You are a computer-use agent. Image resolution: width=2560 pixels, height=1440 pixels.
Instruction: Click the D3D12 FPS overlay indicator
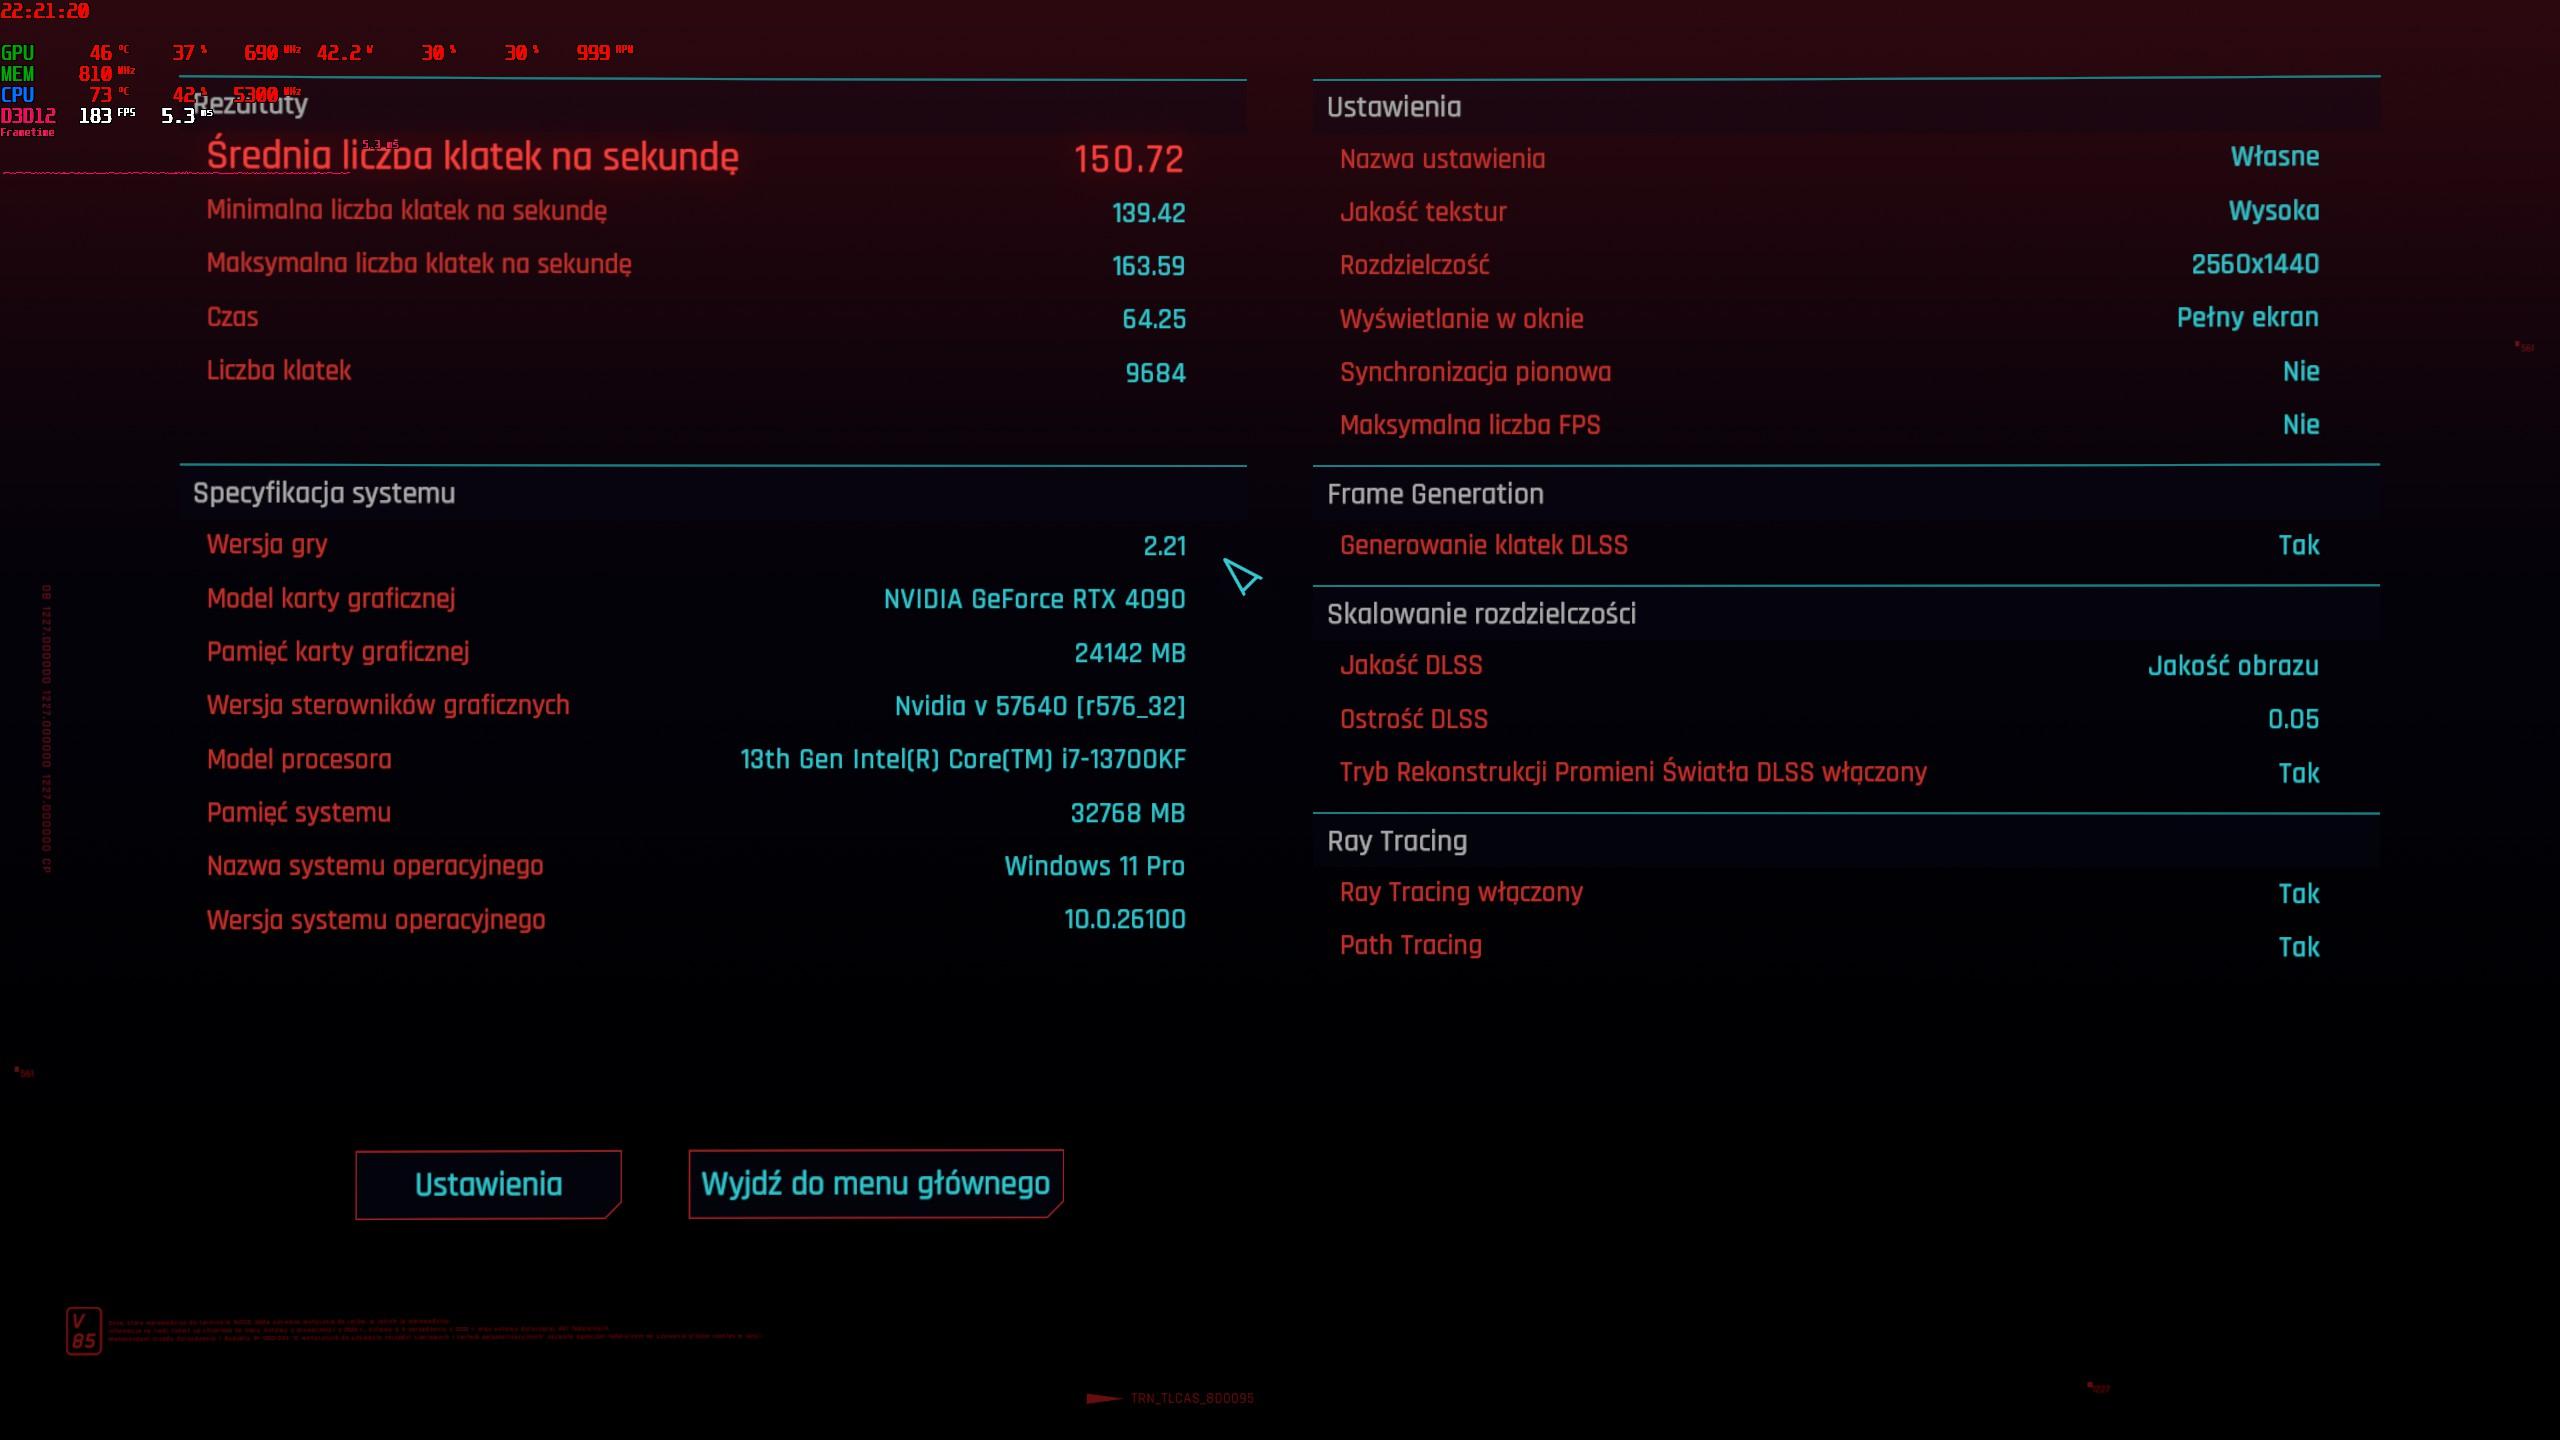28,116
